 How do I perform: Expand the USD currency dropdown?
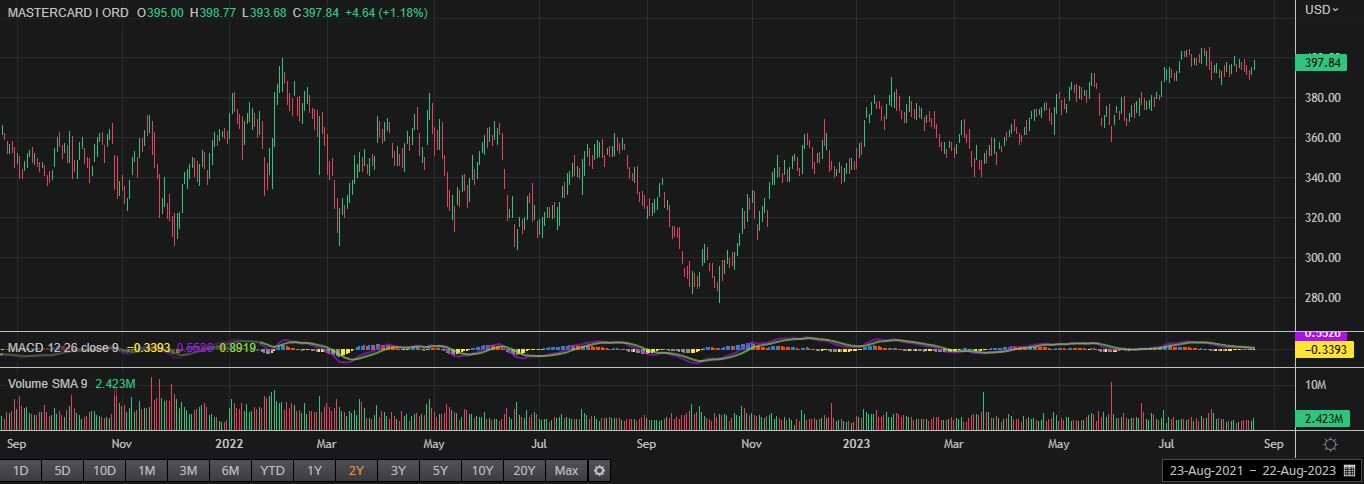pyautogui.click(x=1322, y=9)
